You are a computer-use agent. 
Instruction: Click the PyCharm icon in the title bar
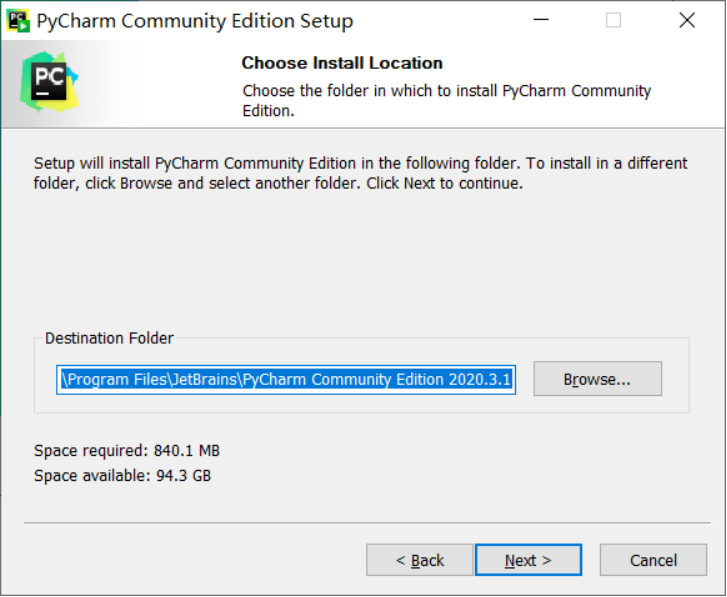tap(17, 20)
